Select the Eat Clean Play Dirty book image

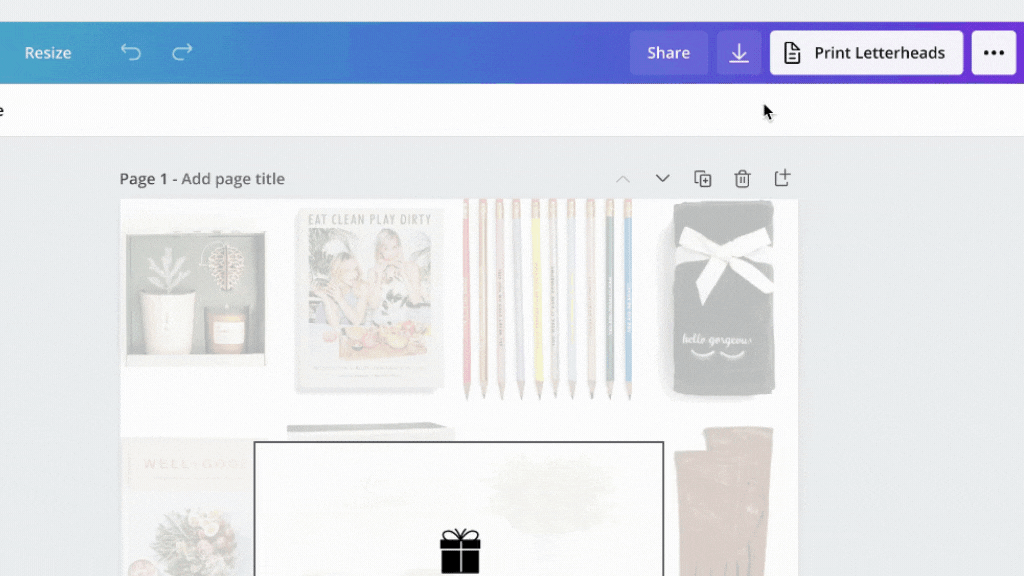[x=369, y=300]
